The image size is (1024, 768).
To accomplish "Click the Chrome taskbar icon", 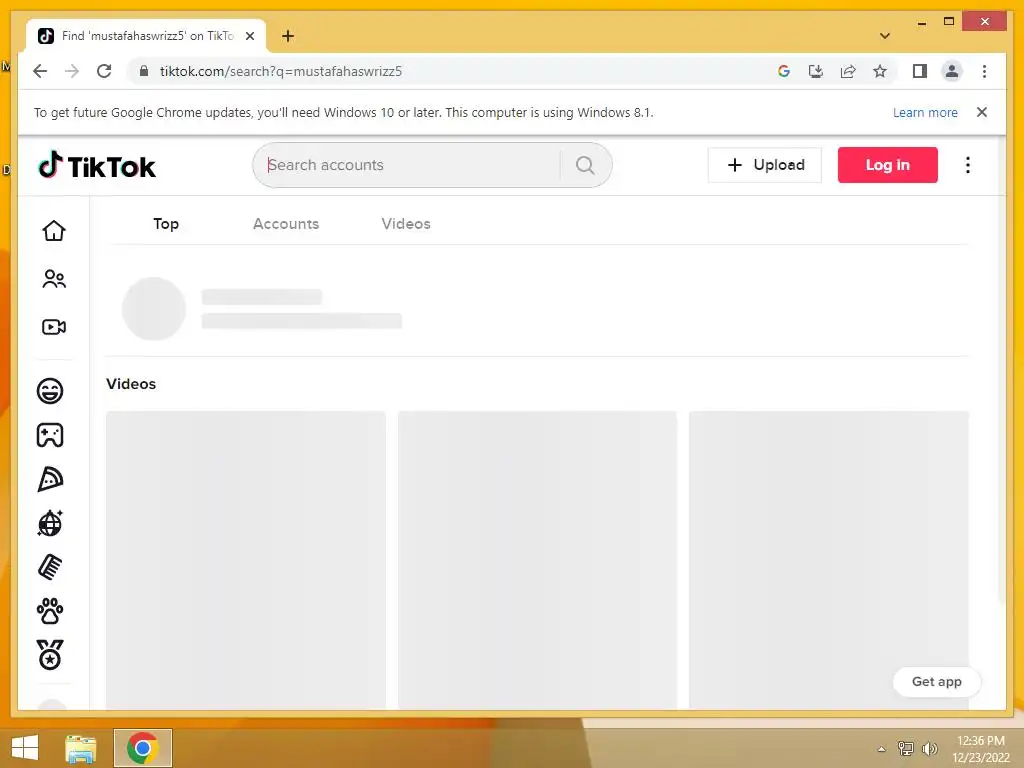I will pos(143,748).
